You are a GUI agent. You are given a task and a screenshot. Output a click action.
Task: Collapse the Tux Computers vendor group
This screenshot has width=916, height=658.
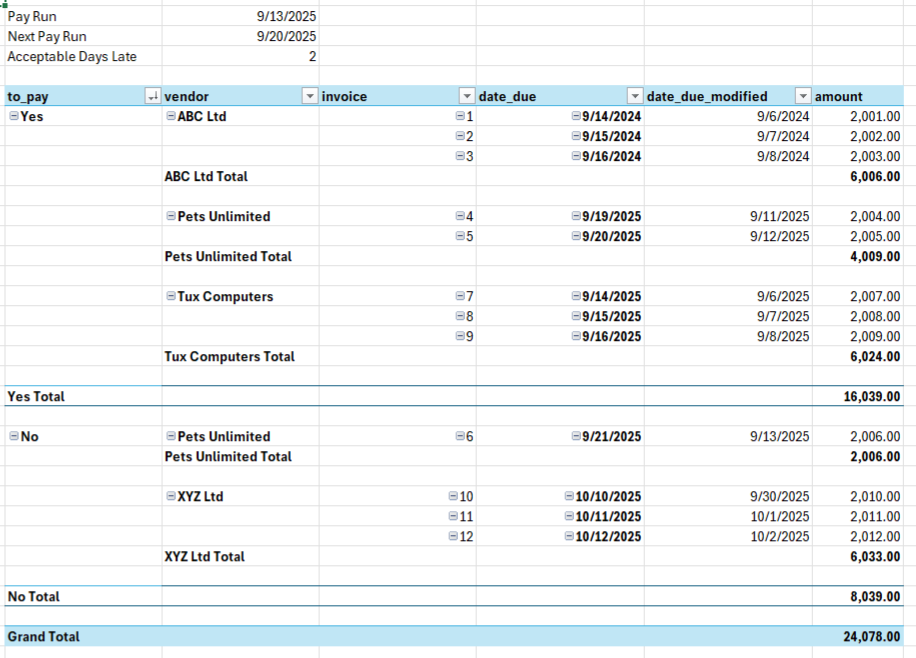click(x=171, y=296)
